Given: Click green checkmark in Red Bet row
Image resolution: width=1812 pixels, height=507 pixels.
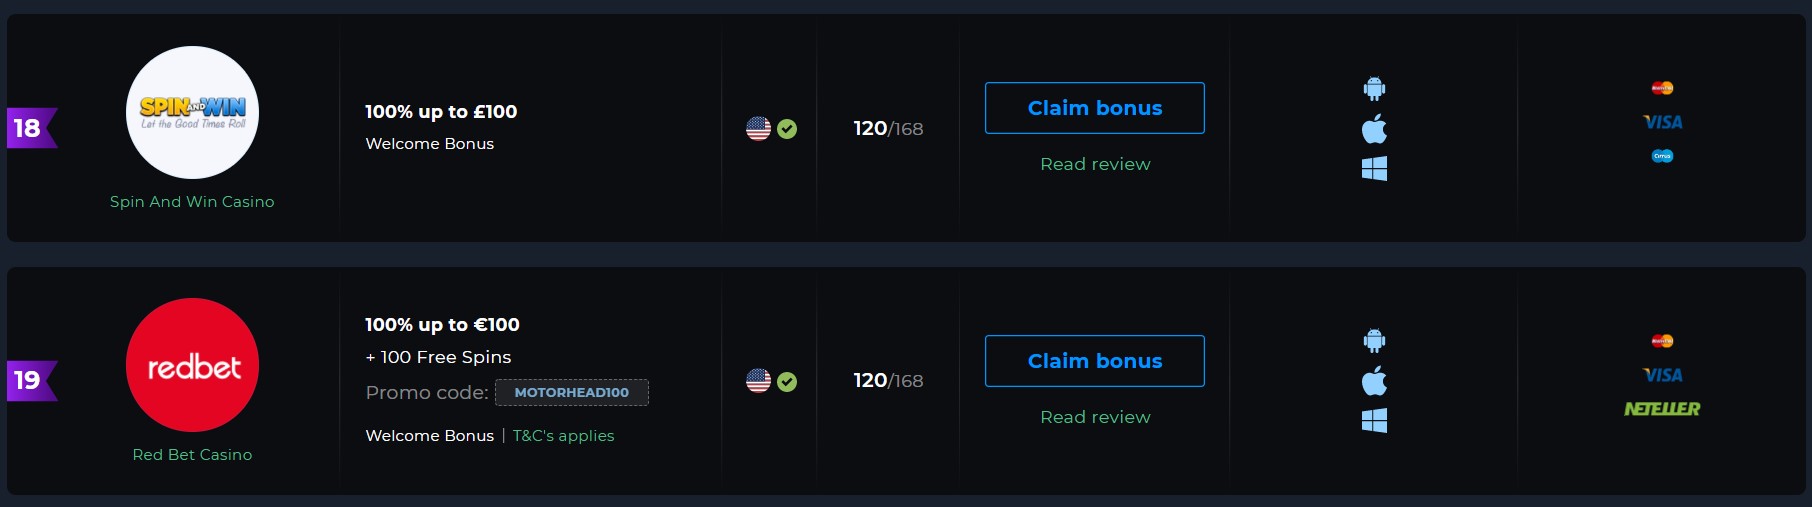Looking at the screenshot, I should click(787, 381).
